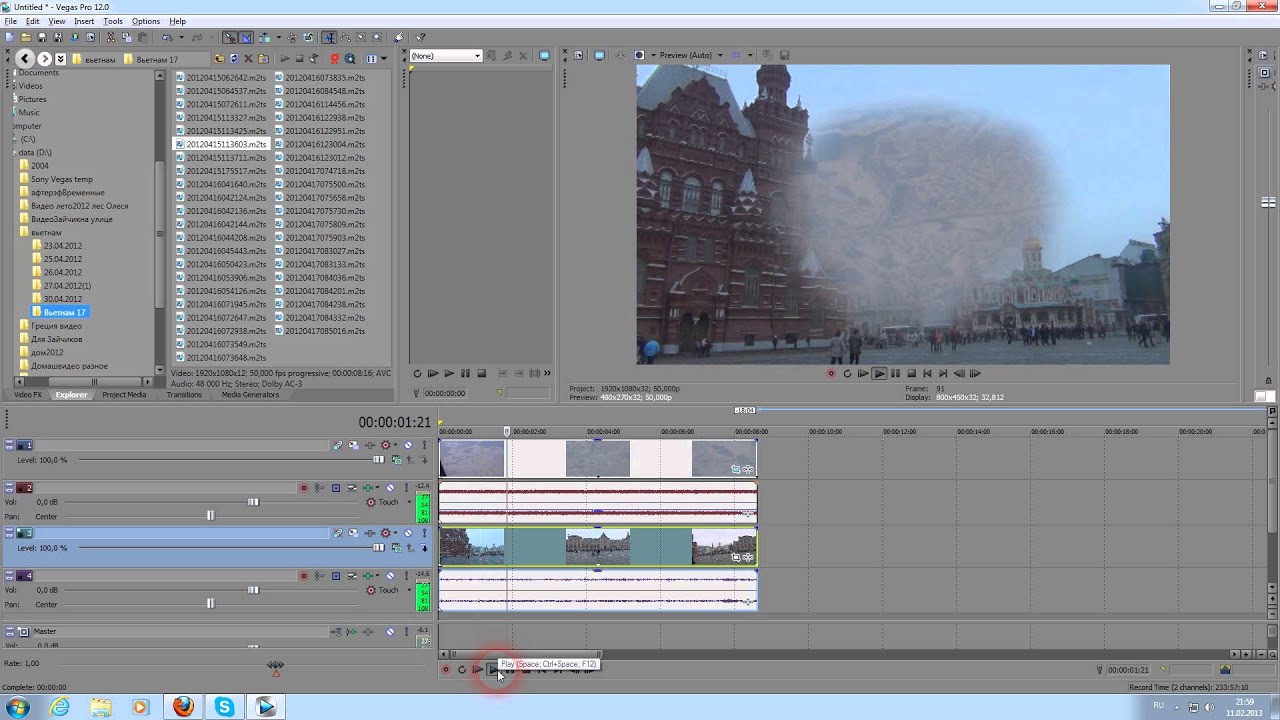This screenshot has height=720, width=1280.
Task: Click the What's This help icon
Action: (x=420, y=37)
